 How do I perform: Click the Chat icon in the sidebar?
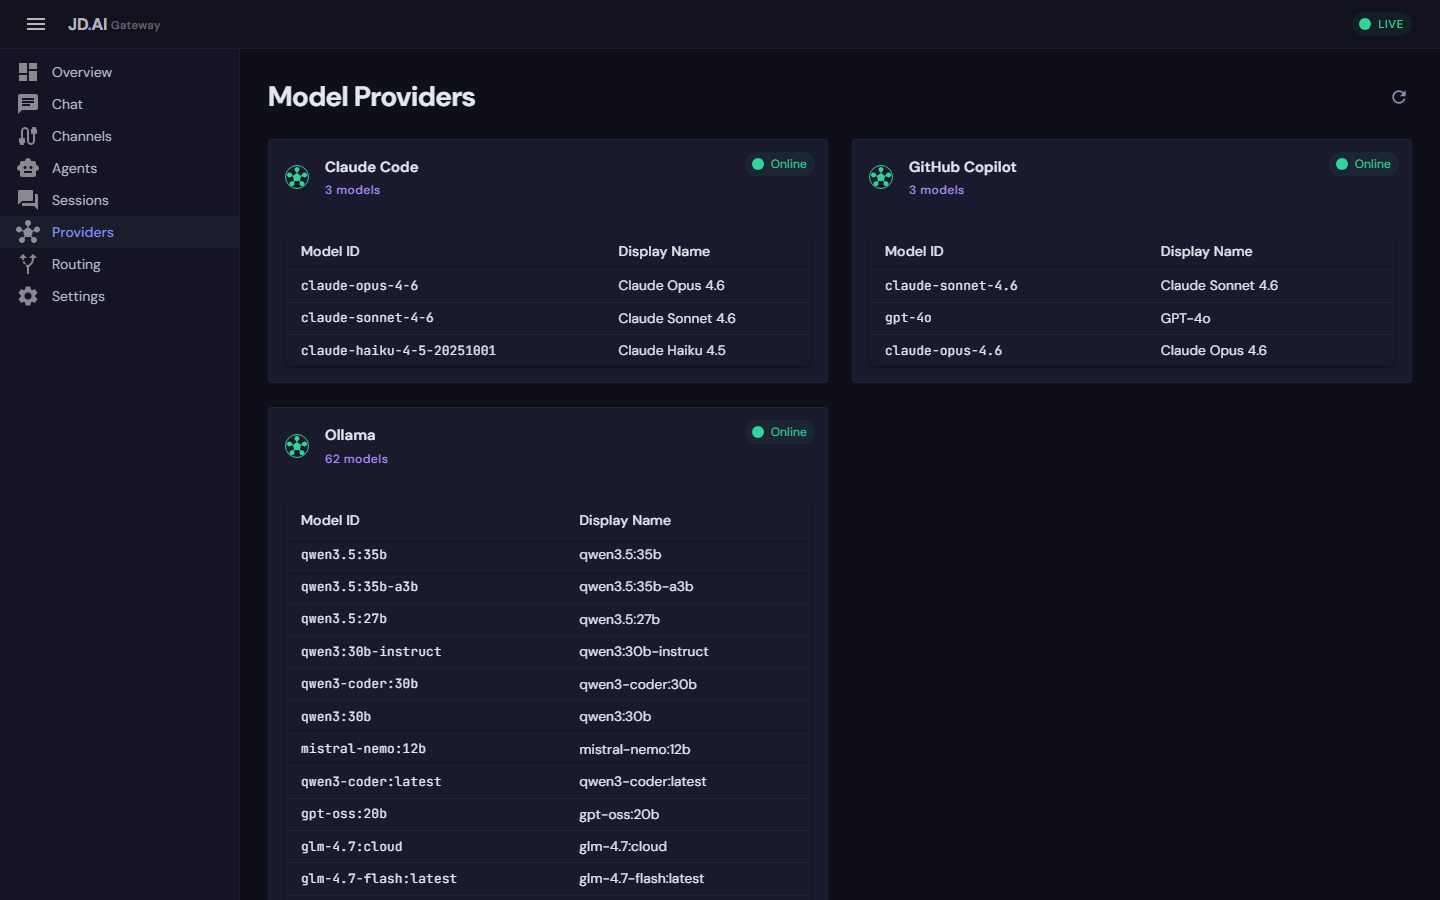[28, 103]
